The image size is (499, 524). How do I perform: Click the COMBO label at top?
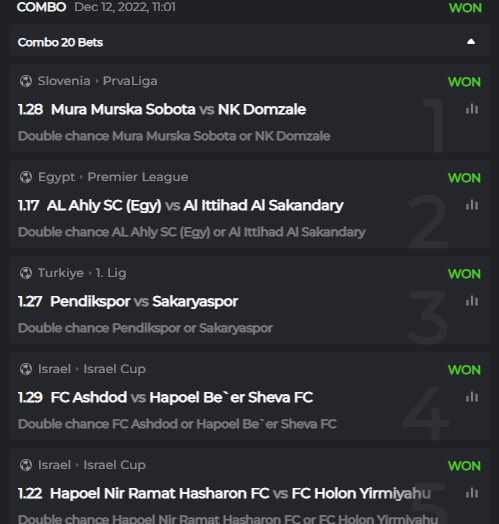41,7
